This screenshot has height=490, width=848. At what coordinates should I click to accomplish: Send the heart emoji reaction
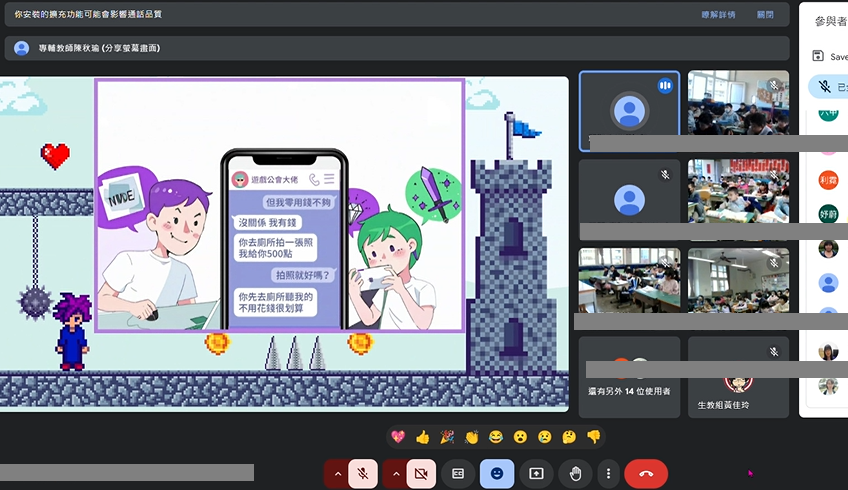[x=398, y=437]
